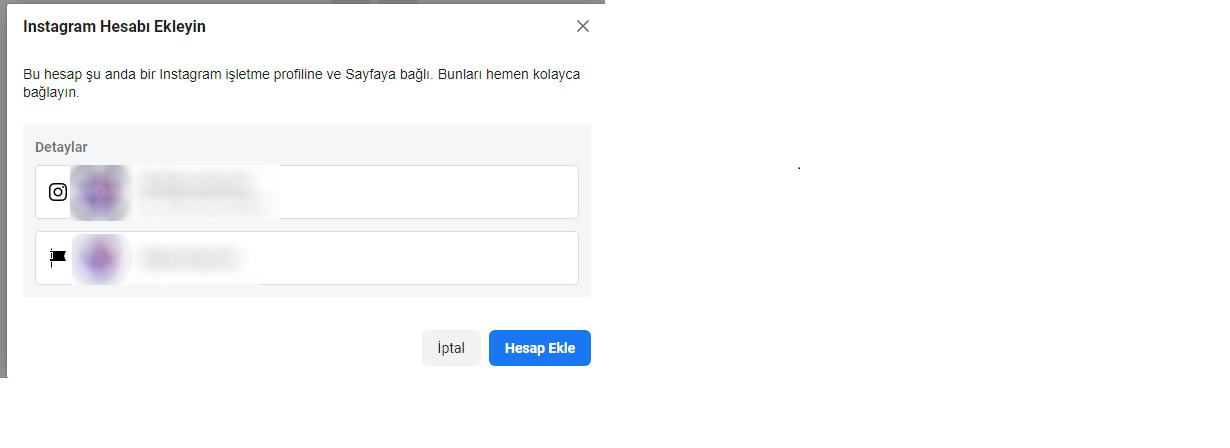Confirm with the Hesap Ekle button
Viewport: 1230px width, 448px height.
(x=540, y=348)
